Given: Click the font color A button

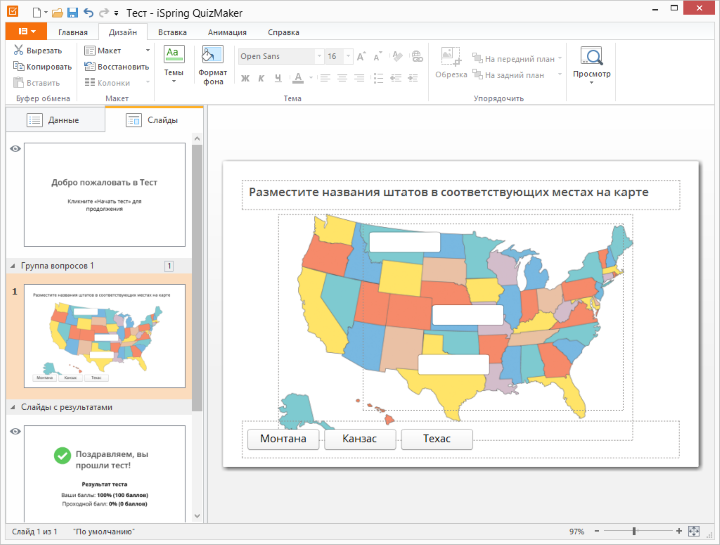Looking at the screenshot, I should pyautogui.click(x=298, y=78).
